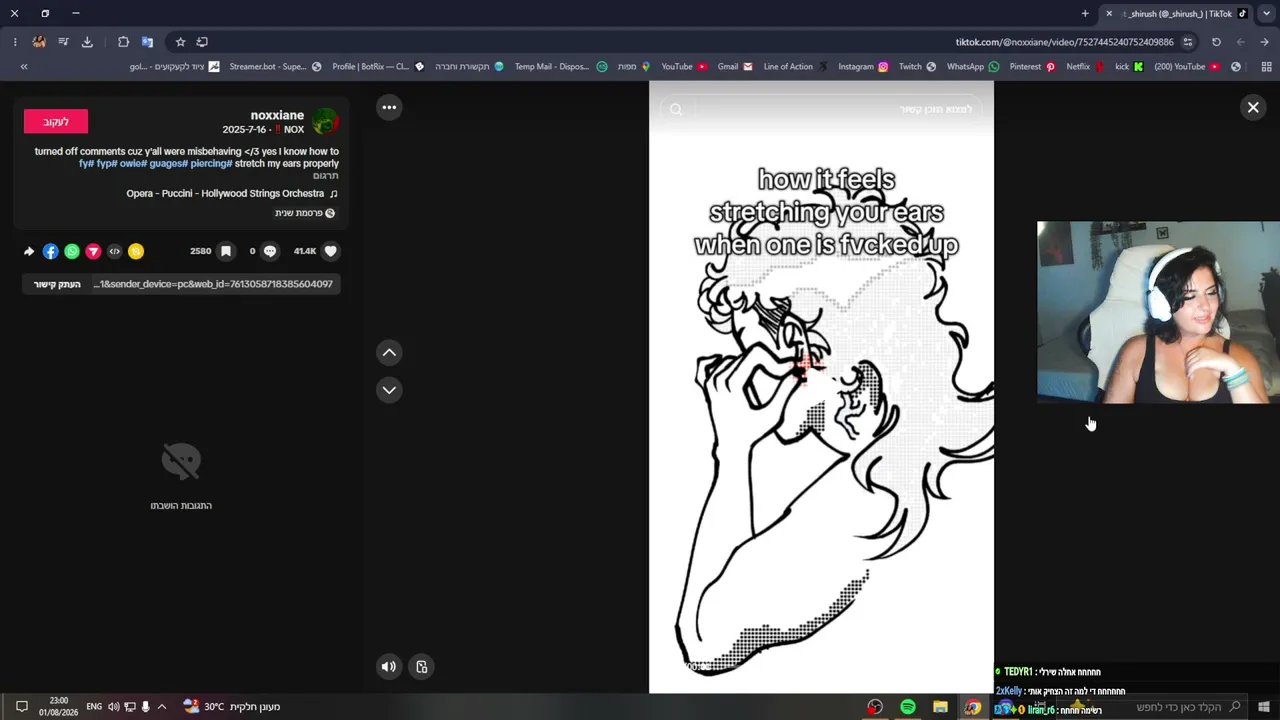The height and width of the screenshot is (720, 1280).
Task: Open a new browser tab
Action: pos(1085,13)
